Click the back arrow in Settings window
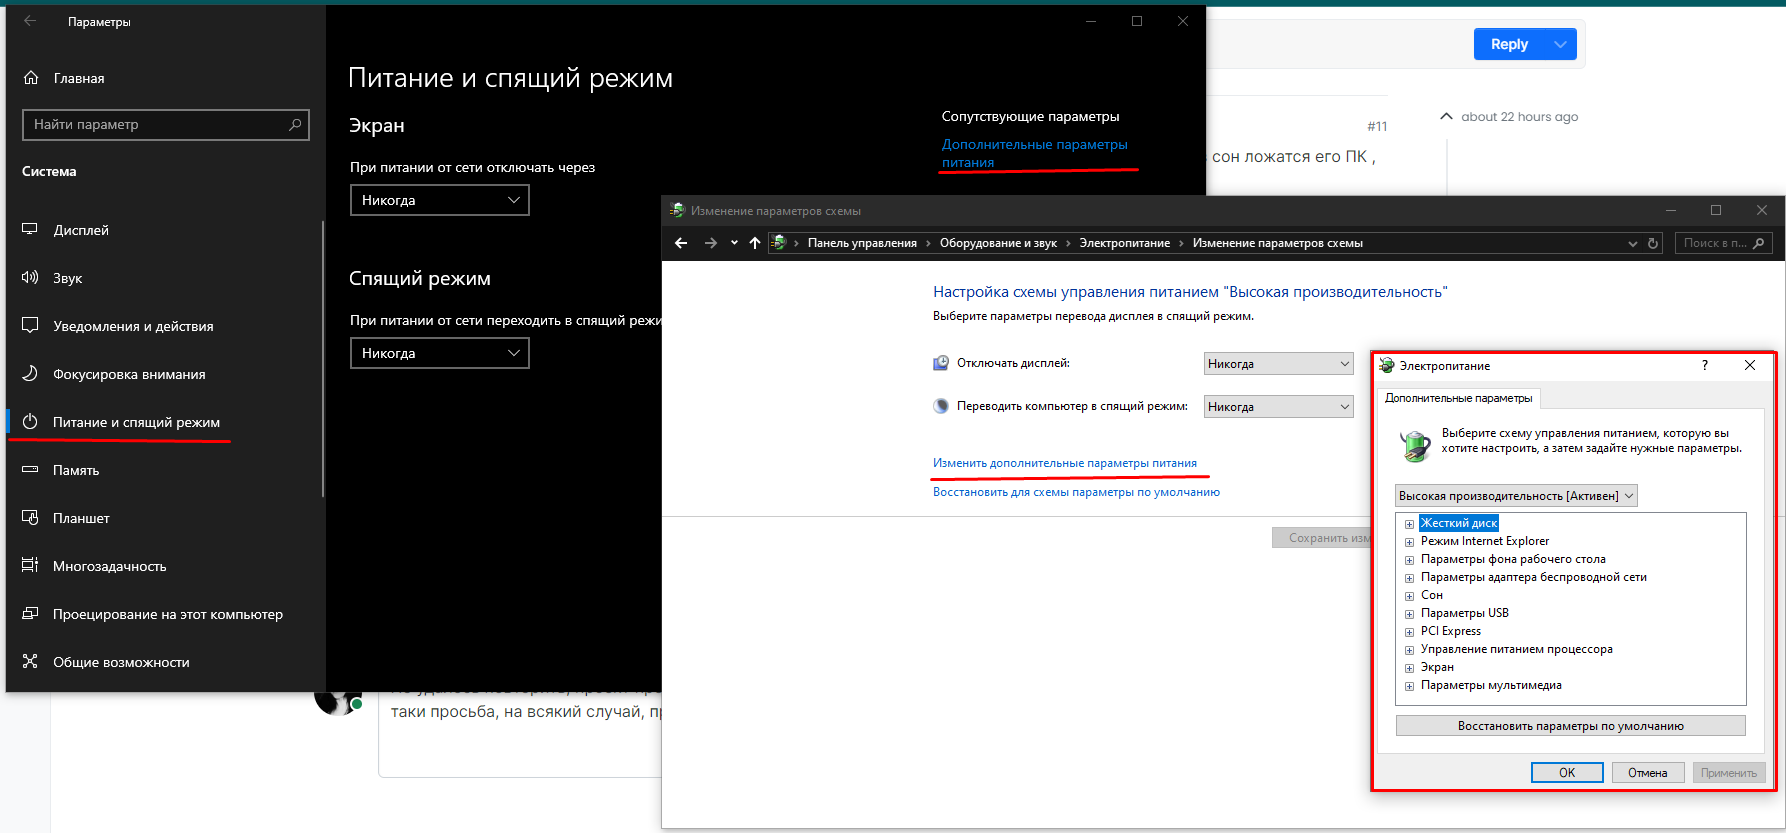 pyautogui.click(x=30, y=21)
